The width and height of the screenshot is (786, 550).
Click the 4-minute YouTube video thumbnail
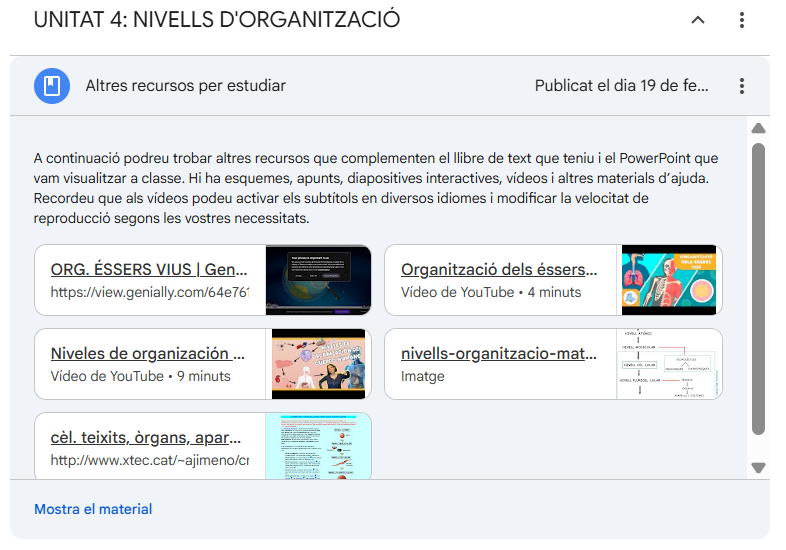click(668, 280)
